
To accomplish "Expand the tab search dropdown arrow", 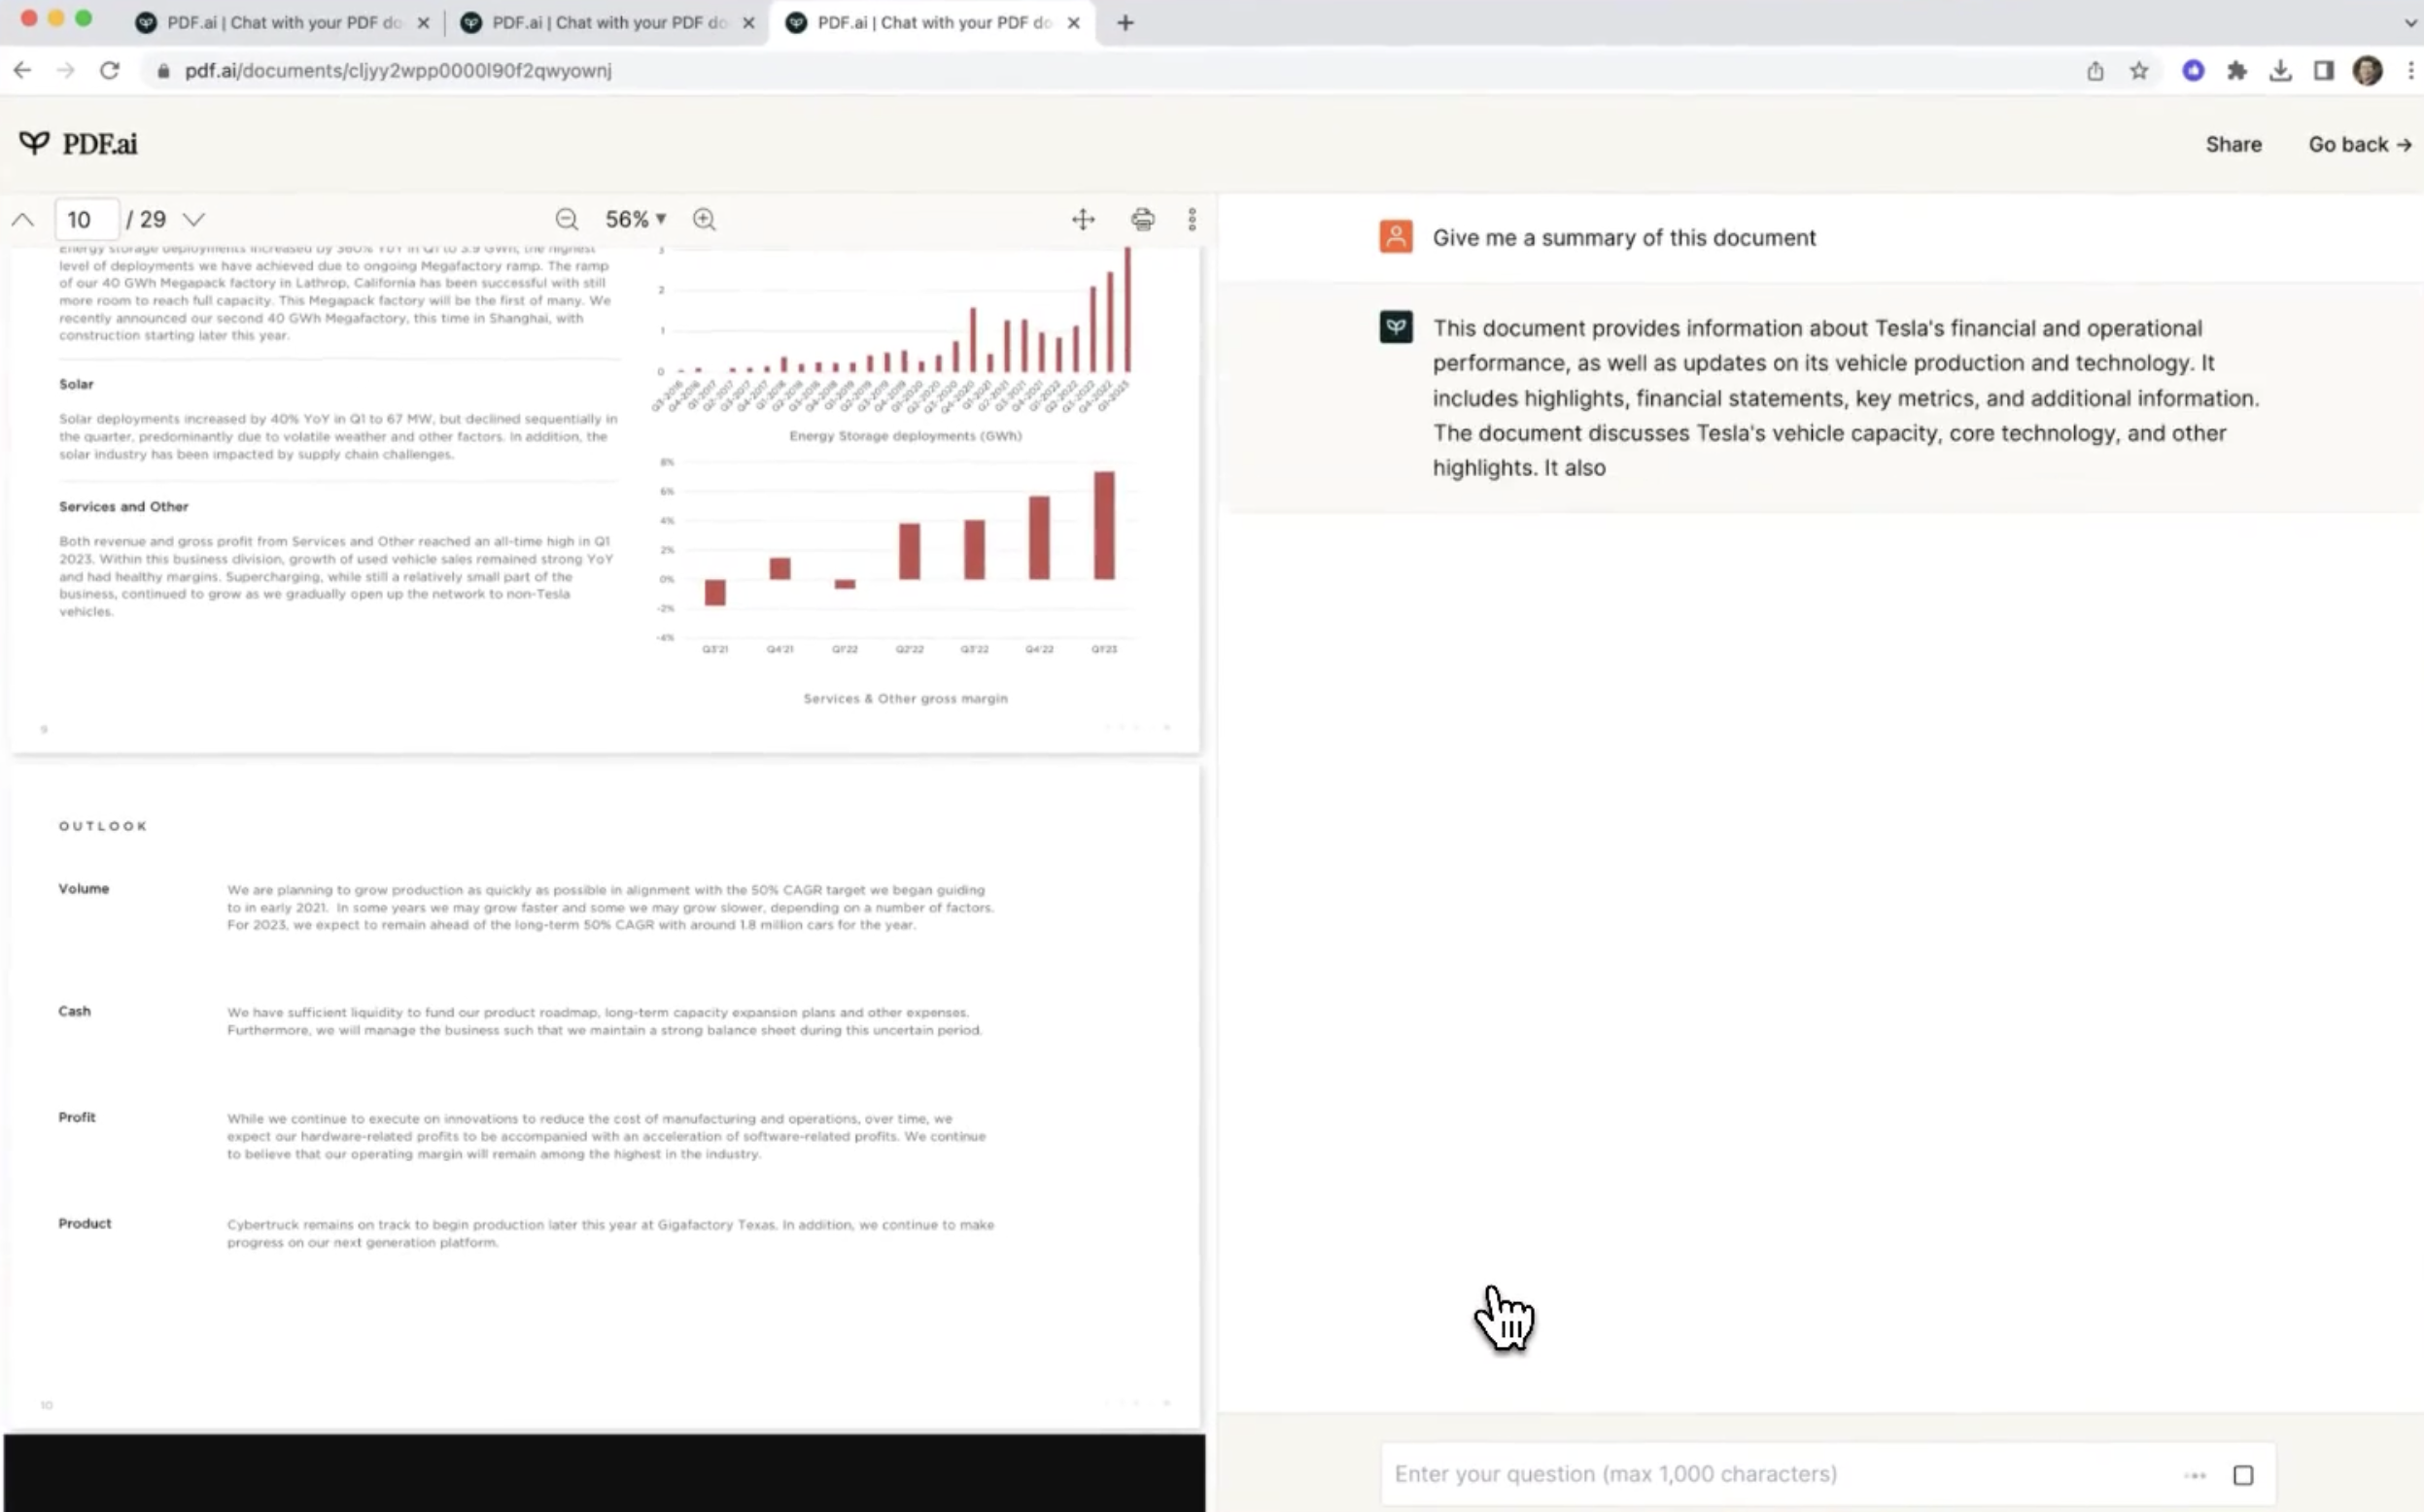I will [x=2410, y=22].
